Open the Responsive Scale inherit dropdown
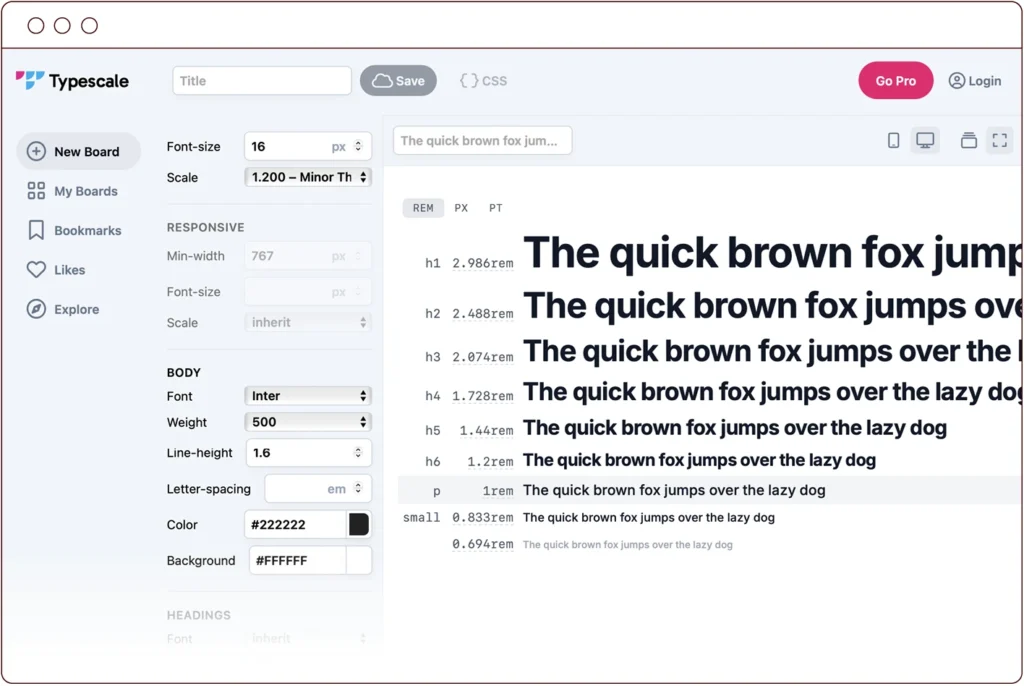Image resolution: width=1024 pixels, height=686 pixels. [308, 322]
